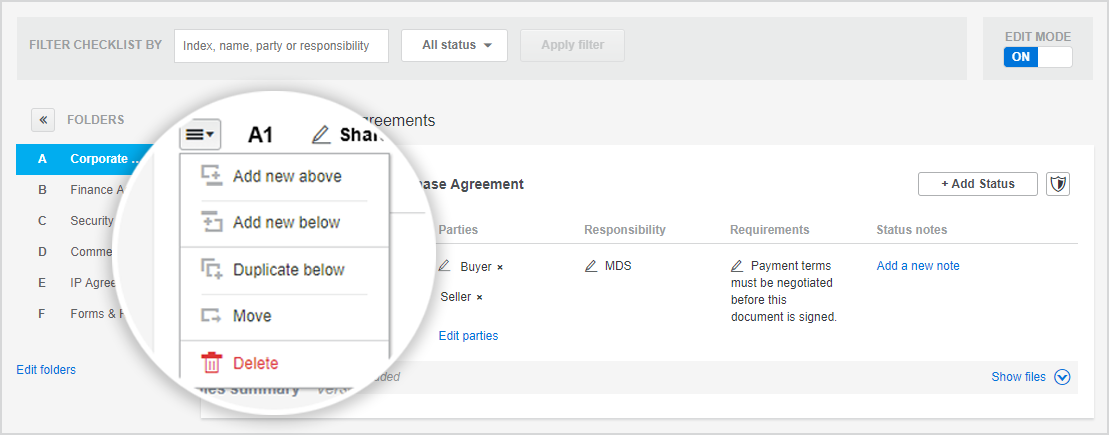Click the filter checklist search field
This screenshot has width=1109, height=435.
(281, 46)
